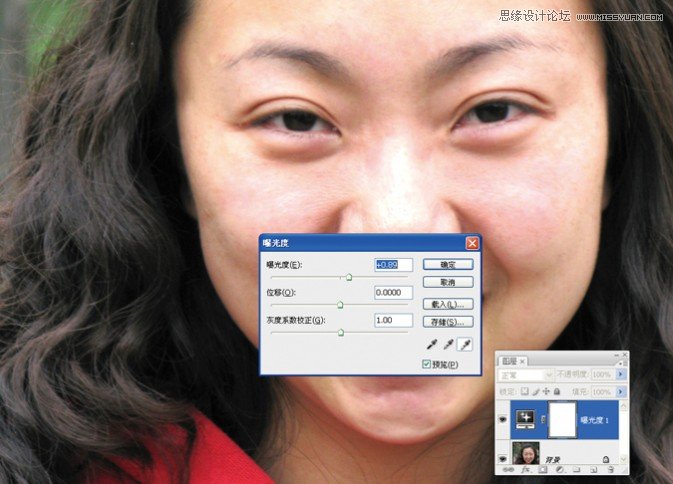Click the 曝光度 exposure slider handle
Viewport: 673px width, 484px height.
click(x=349, y=277)
